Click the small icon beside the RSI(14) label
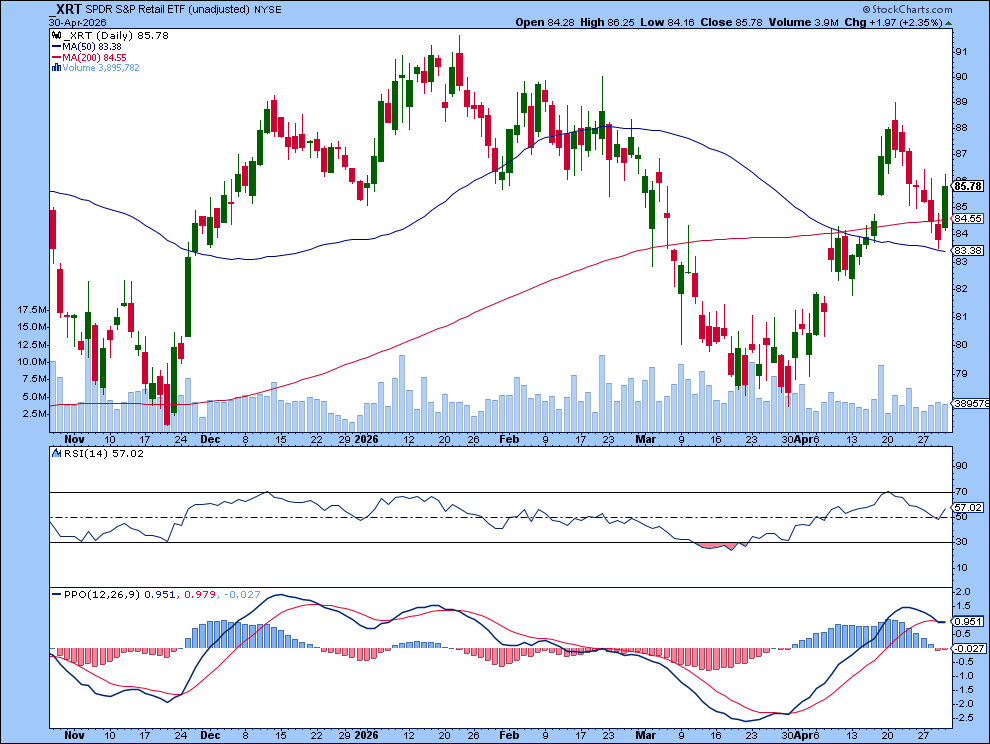This screenshot has width=990, height=744. [57, 453]
